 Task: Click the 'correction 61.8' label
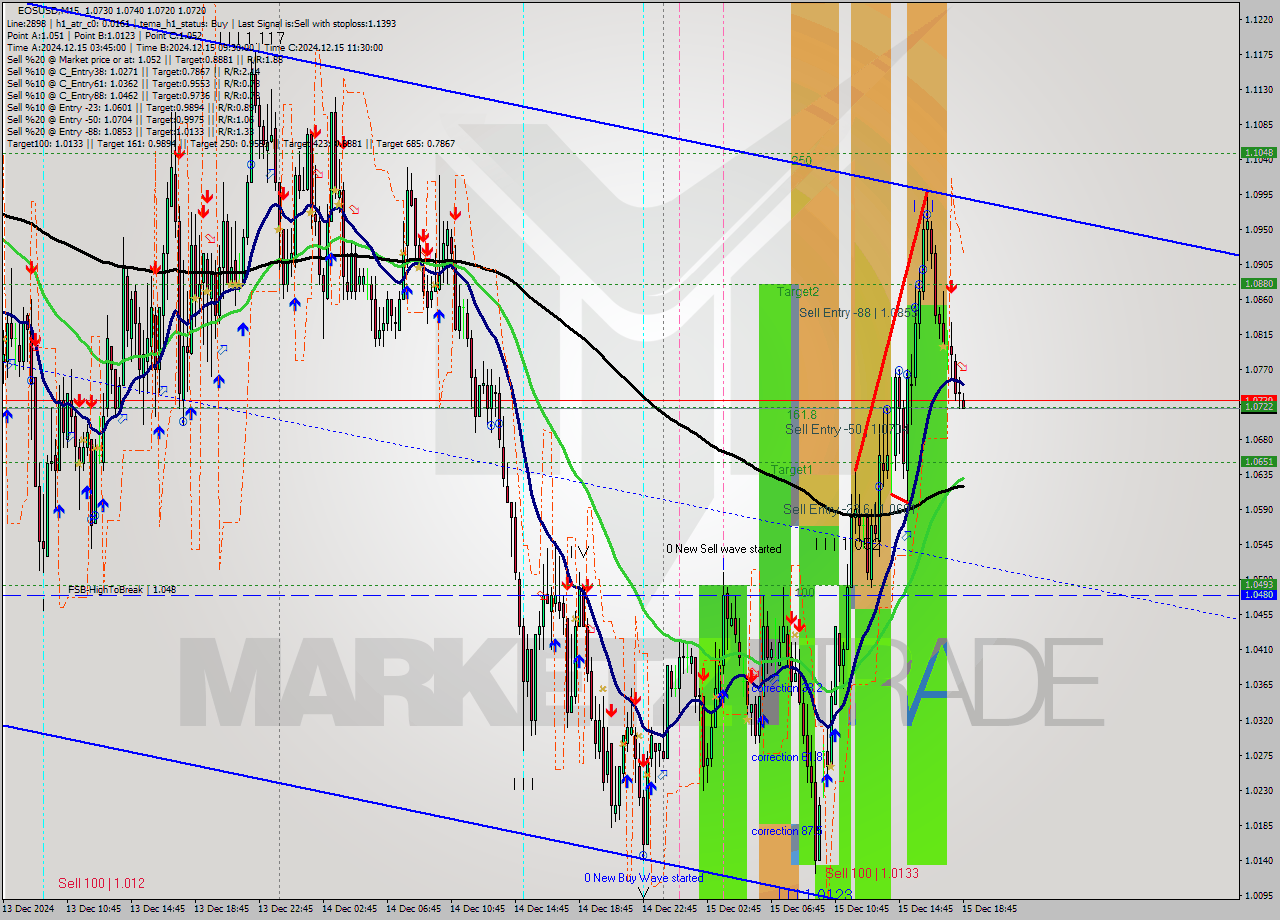786,757
